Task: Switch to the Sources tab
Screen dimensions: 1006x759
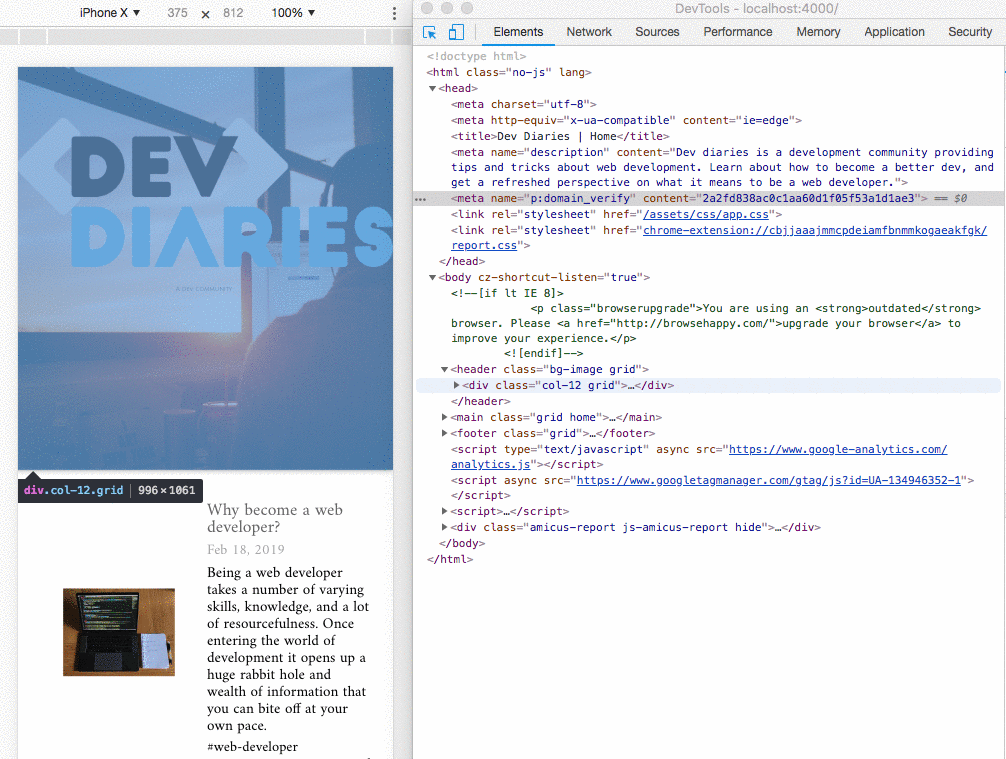Action: pos(657,32)
